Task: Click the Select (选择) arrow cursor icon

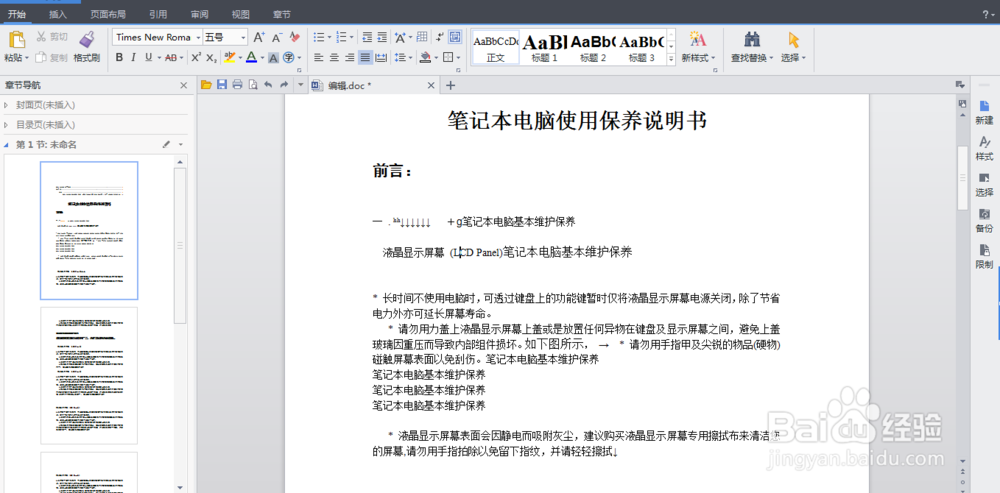Action: click(793, 39)
